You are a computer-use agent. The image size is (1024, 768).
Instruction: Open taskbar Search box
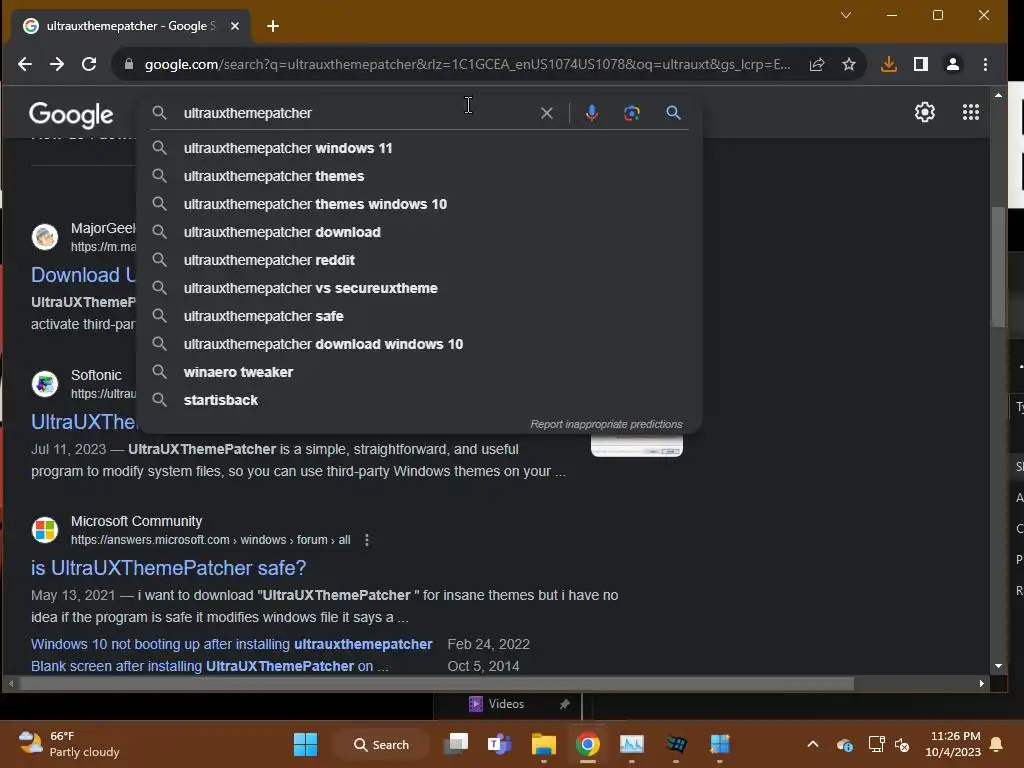[382, 744]
